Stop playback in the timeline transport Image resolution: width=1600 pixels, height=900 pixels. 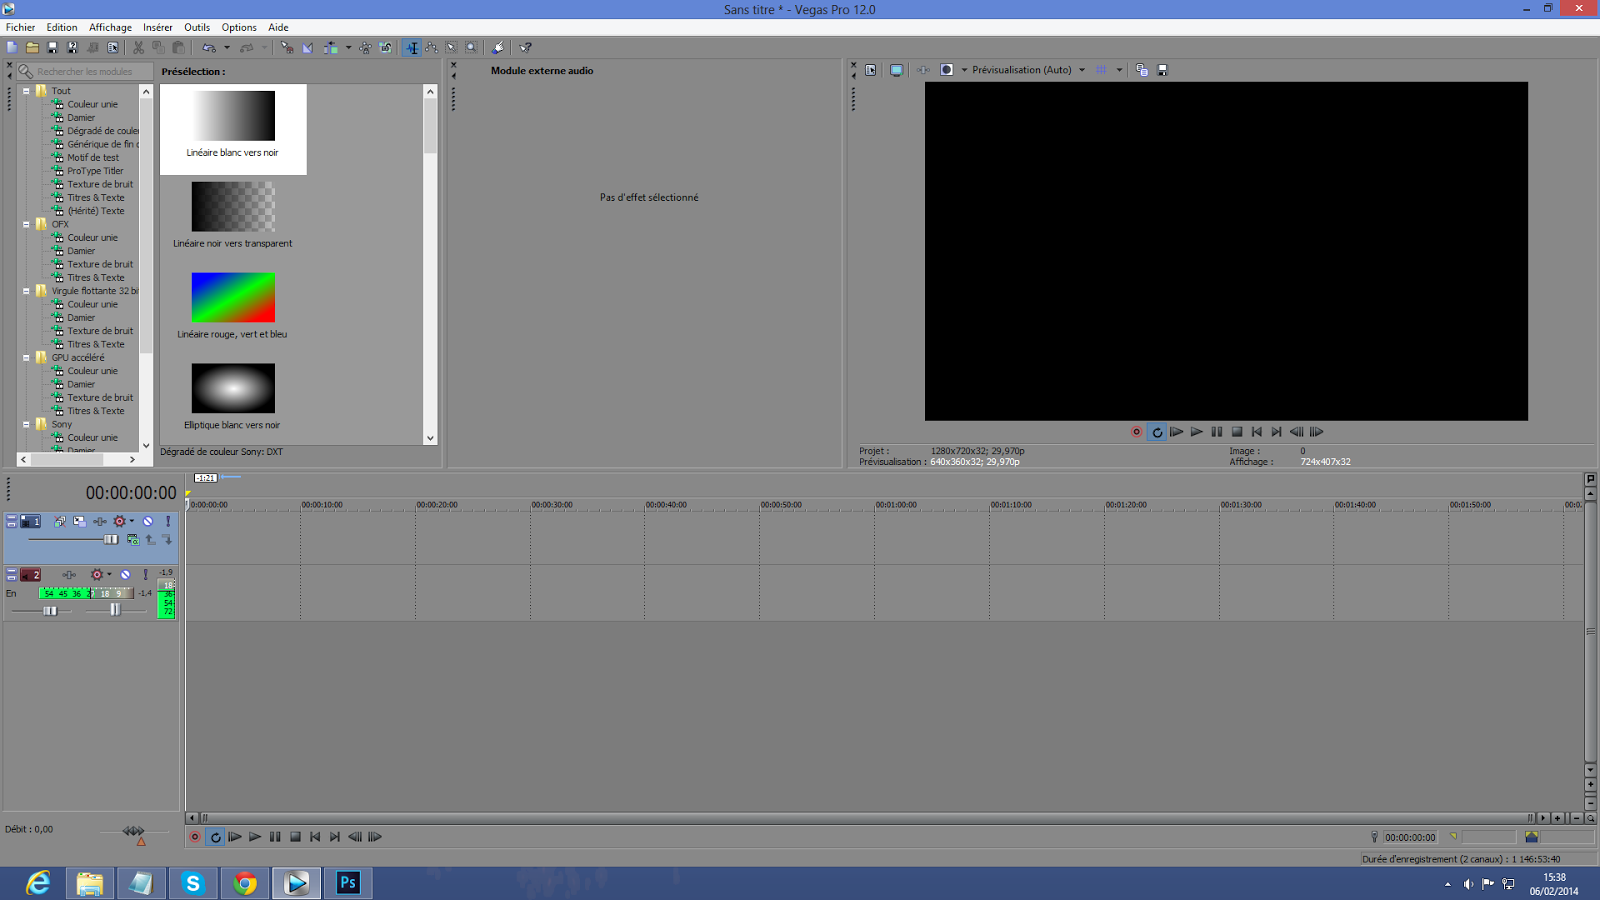click(295, 837)
